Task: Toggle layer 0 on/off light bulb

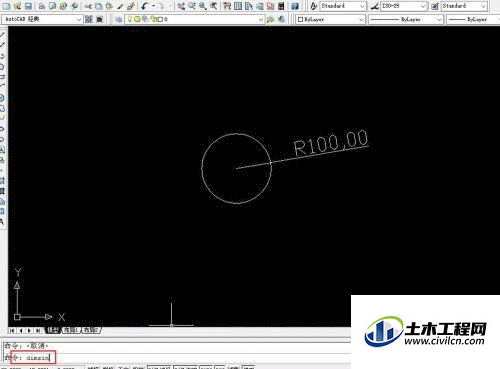Action: point(130,19)
